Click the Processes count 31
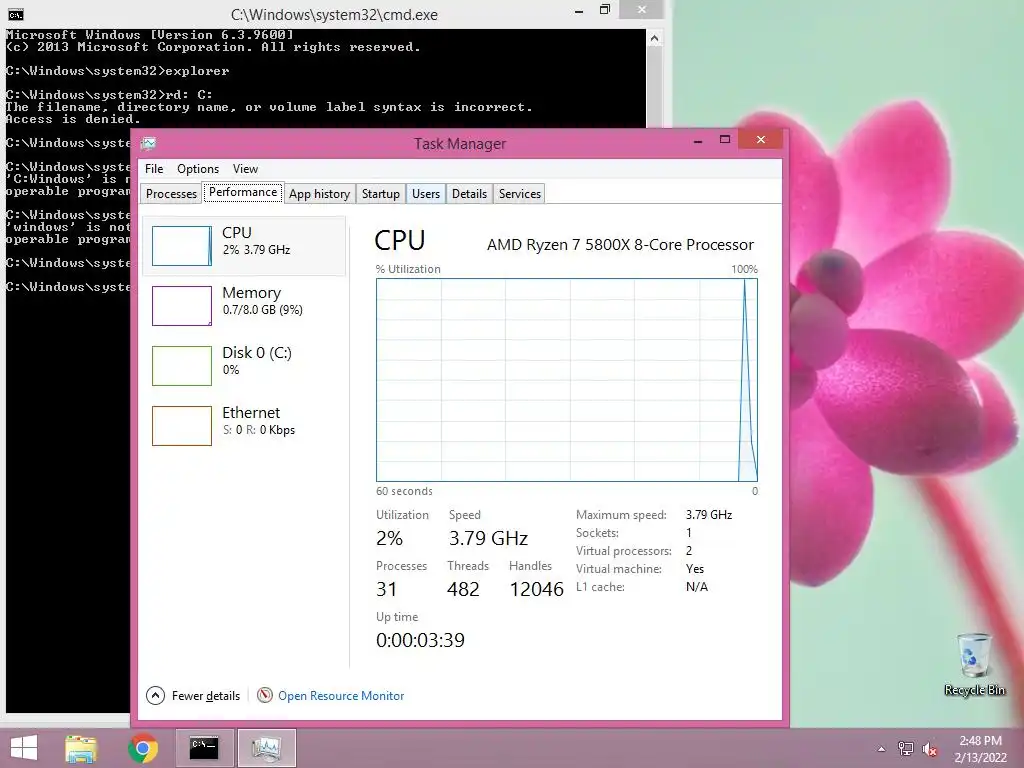 pyautogui.click(x=387, y=589)
